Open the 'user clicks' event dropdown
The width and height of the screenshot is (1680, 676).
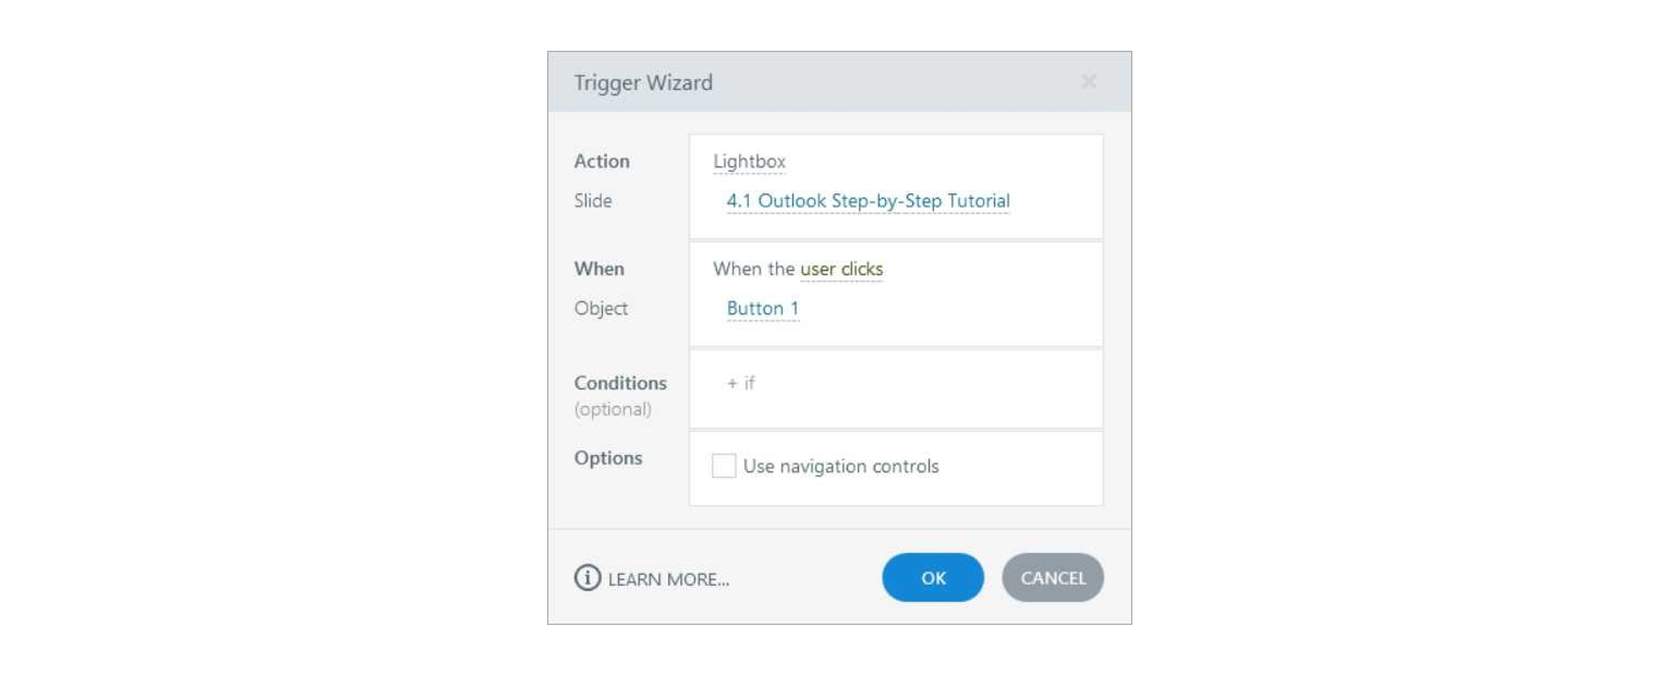click(841, 269)
